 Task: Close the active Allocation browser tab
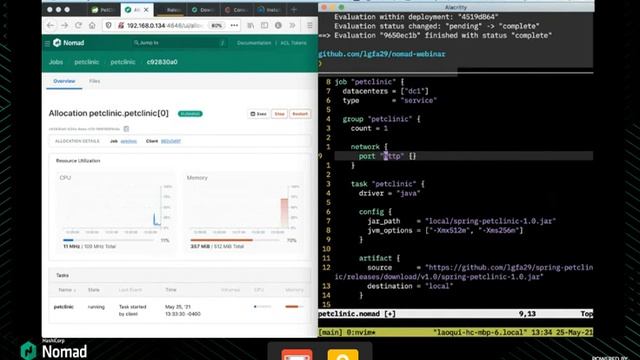click(146, 10)
